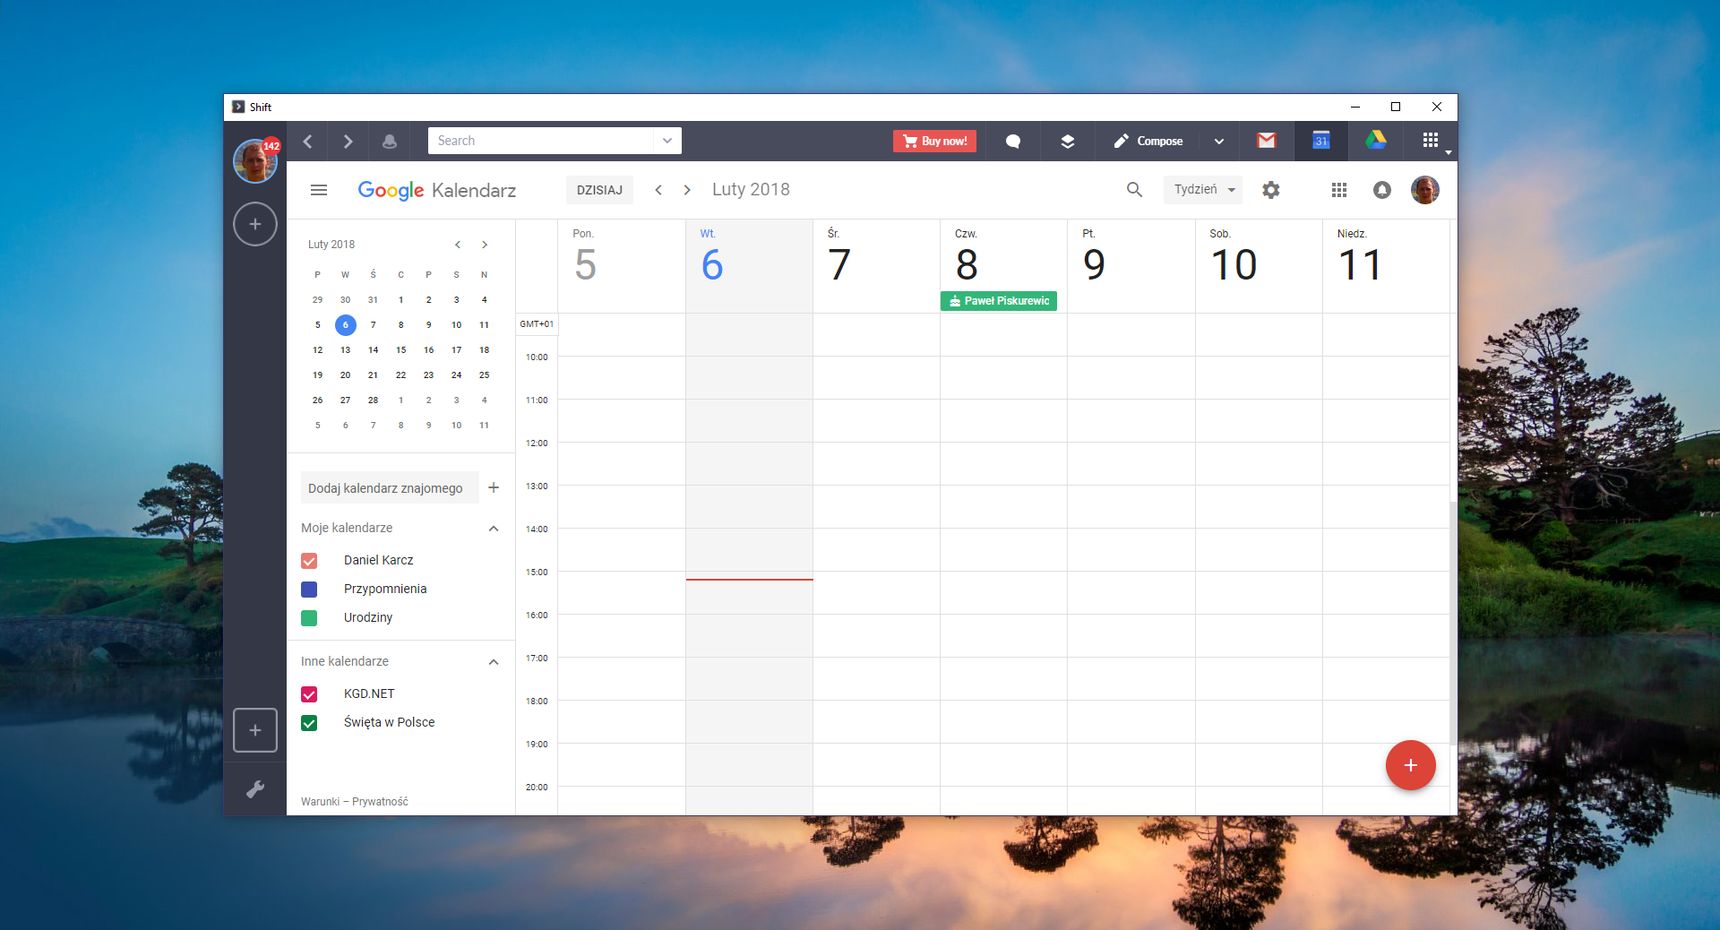The height and width of the screenshot is (930, 1720).
Task: Compose a new email
Action: (1148, 141)
